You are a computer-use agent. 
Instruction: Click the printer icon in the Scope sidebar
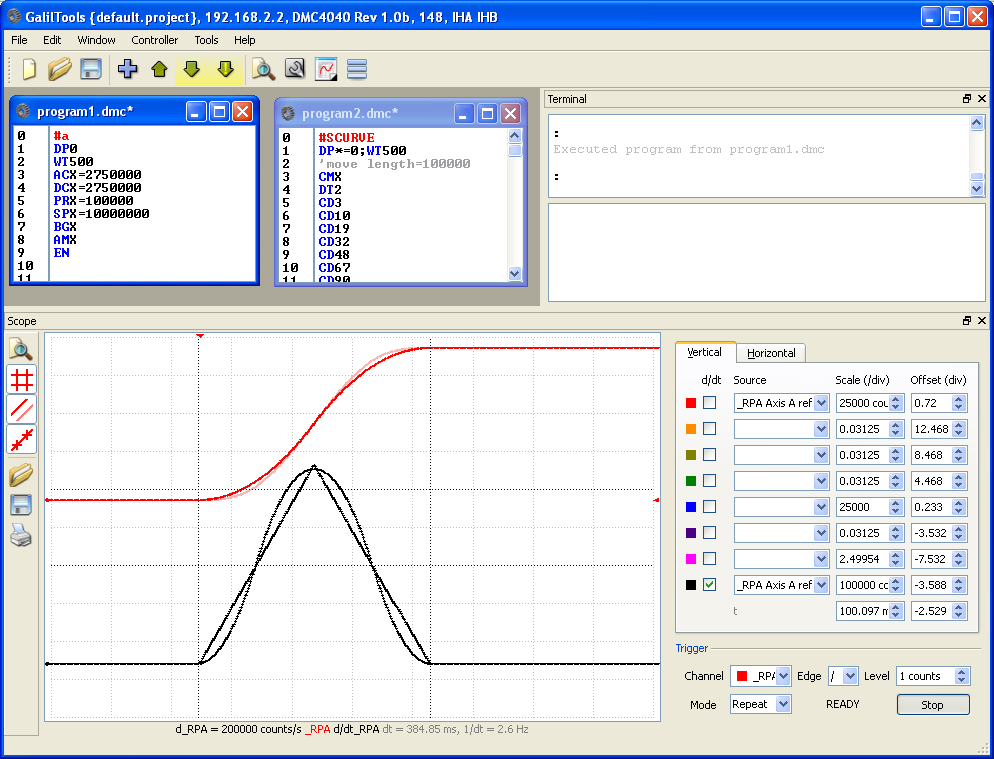(21, 537)
